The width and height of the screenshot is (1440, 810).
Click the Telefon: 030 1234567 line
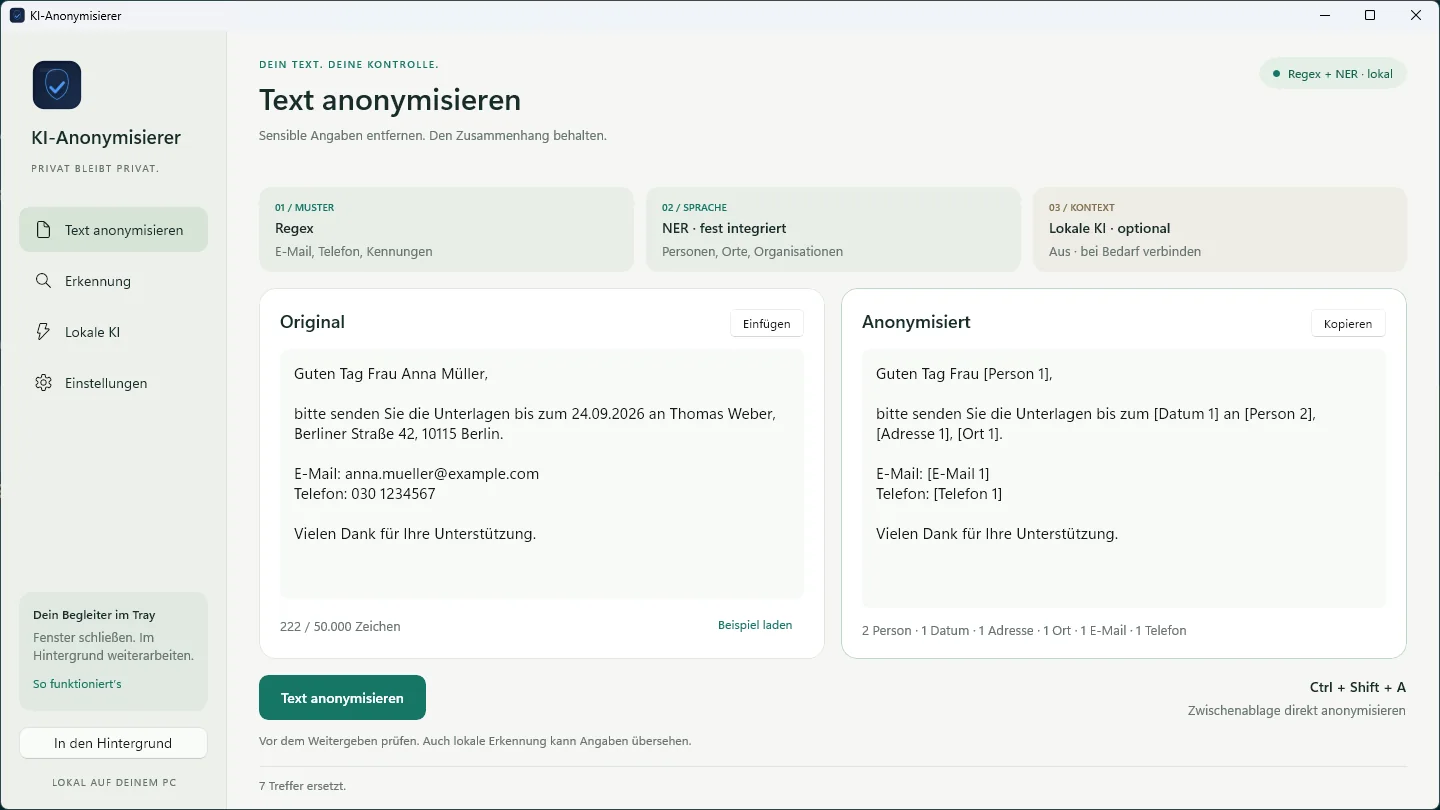[x=365, y=494]
